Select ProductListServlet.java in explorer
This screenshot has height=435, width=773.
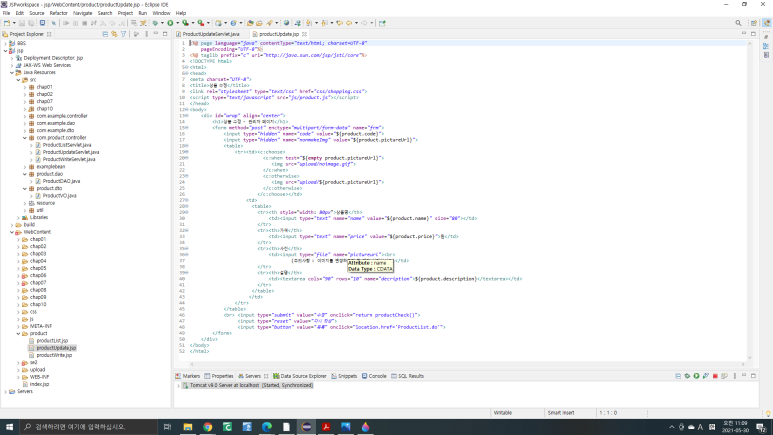[67, 145]
